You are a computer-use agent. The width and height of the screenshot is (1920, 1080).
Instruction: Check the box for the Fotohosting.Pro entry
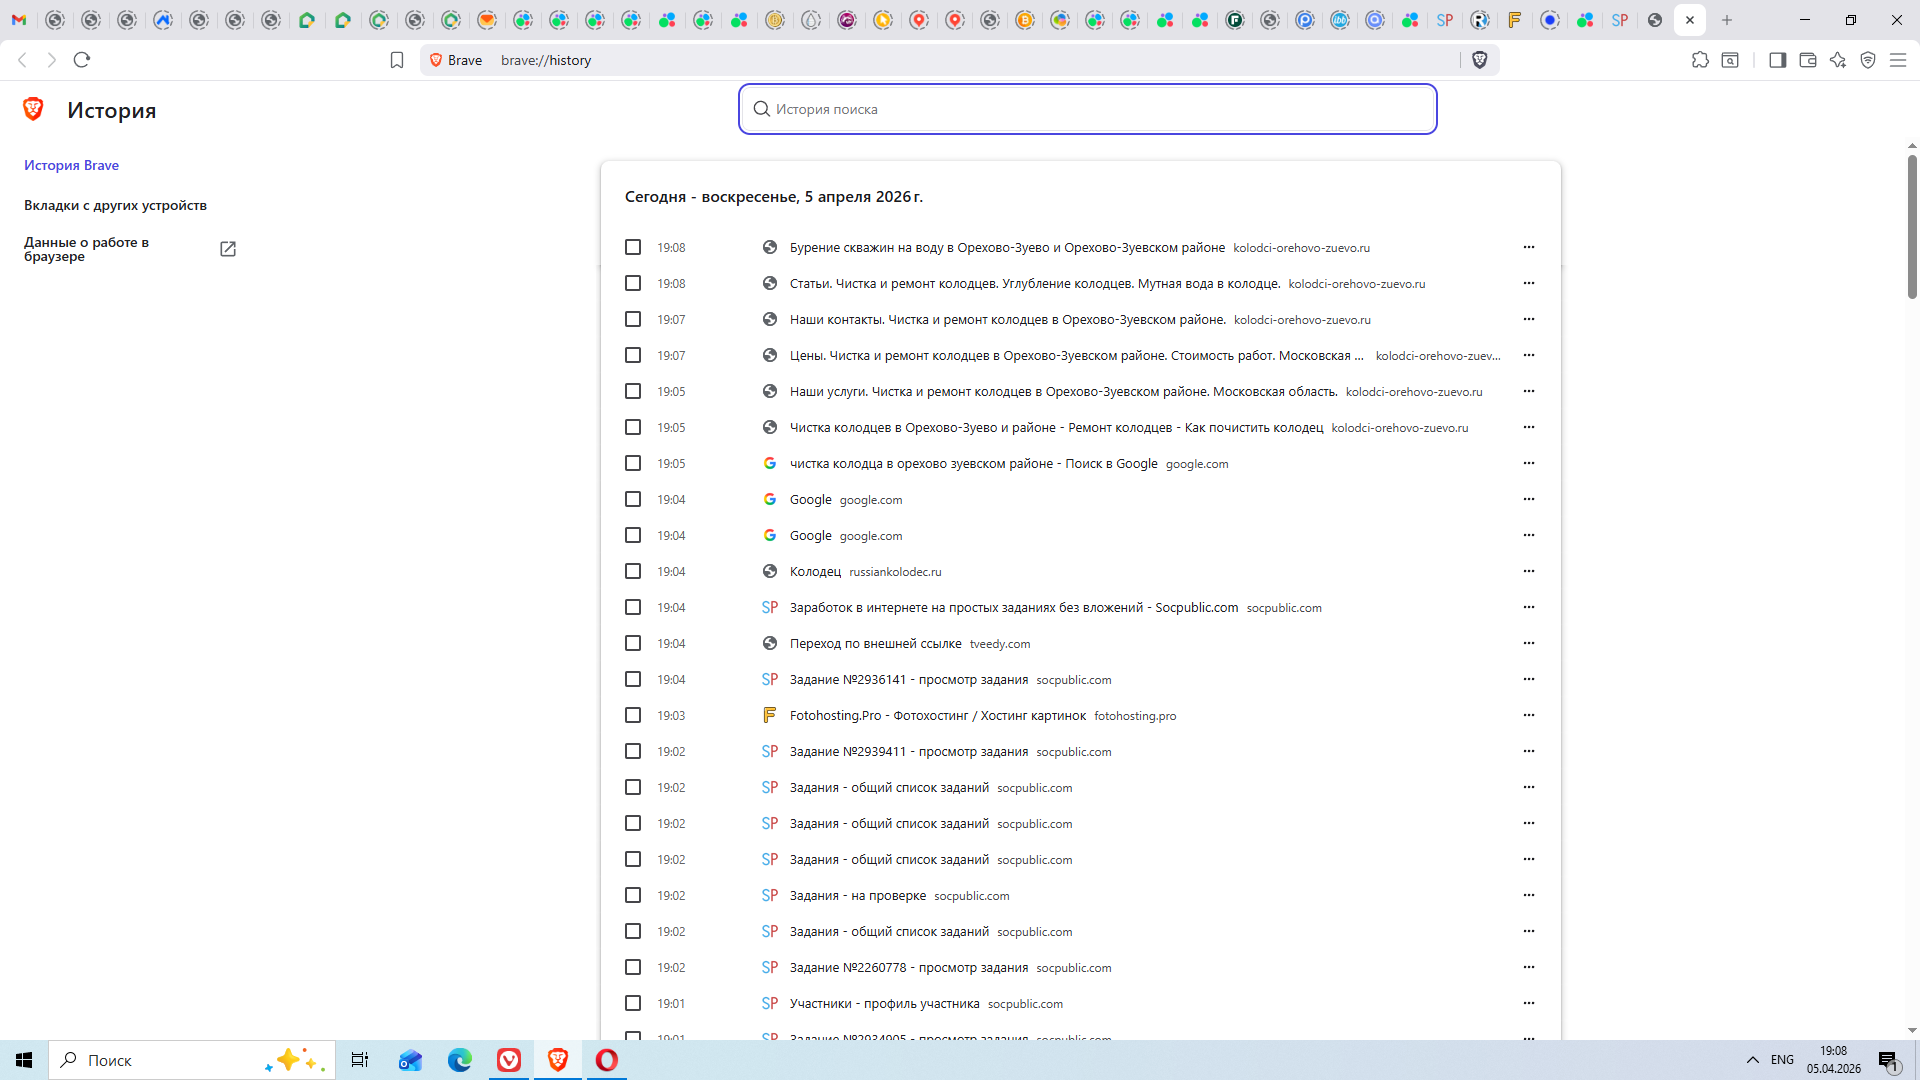pyautogui.click(x=633, y=715)
